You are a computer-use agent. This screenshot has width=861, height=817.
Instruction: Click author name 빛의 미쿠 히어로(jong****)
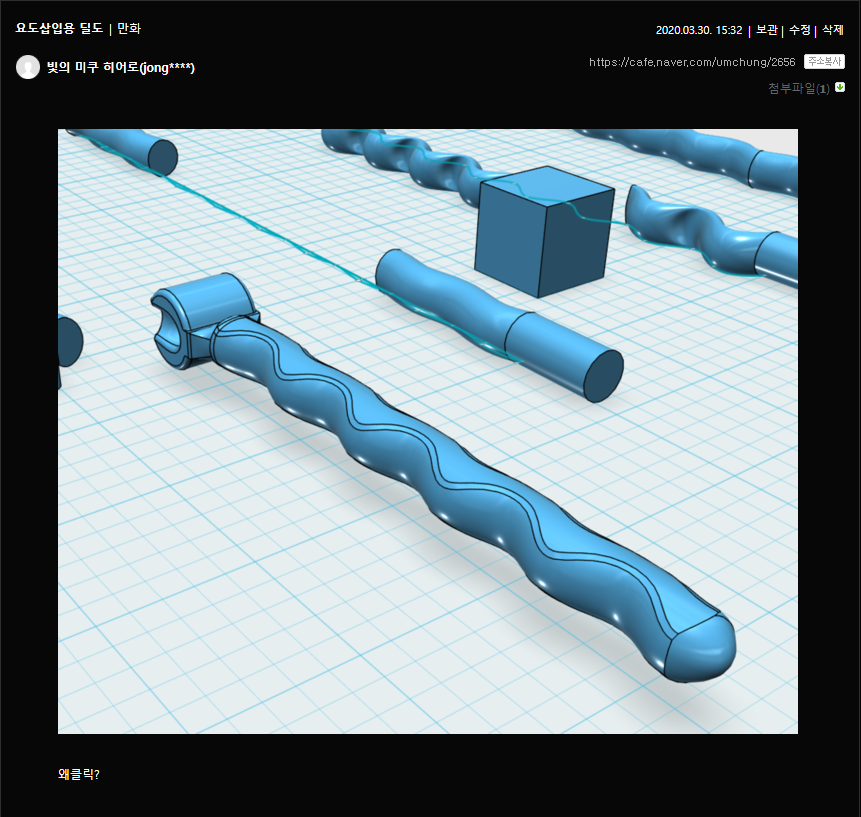tap(121, 68)
